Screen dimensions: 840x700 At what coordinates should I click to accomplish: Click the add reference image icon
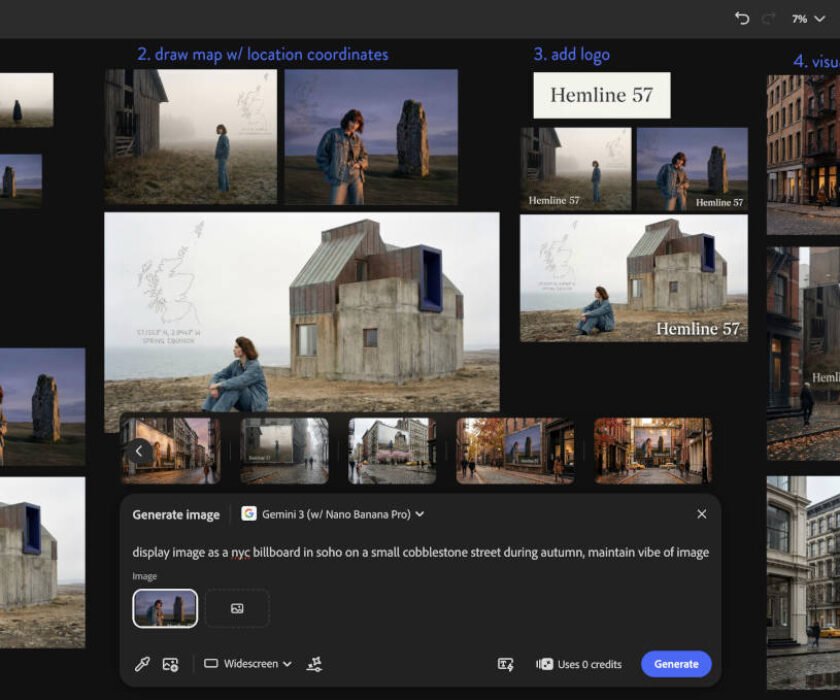pos(171,664)
